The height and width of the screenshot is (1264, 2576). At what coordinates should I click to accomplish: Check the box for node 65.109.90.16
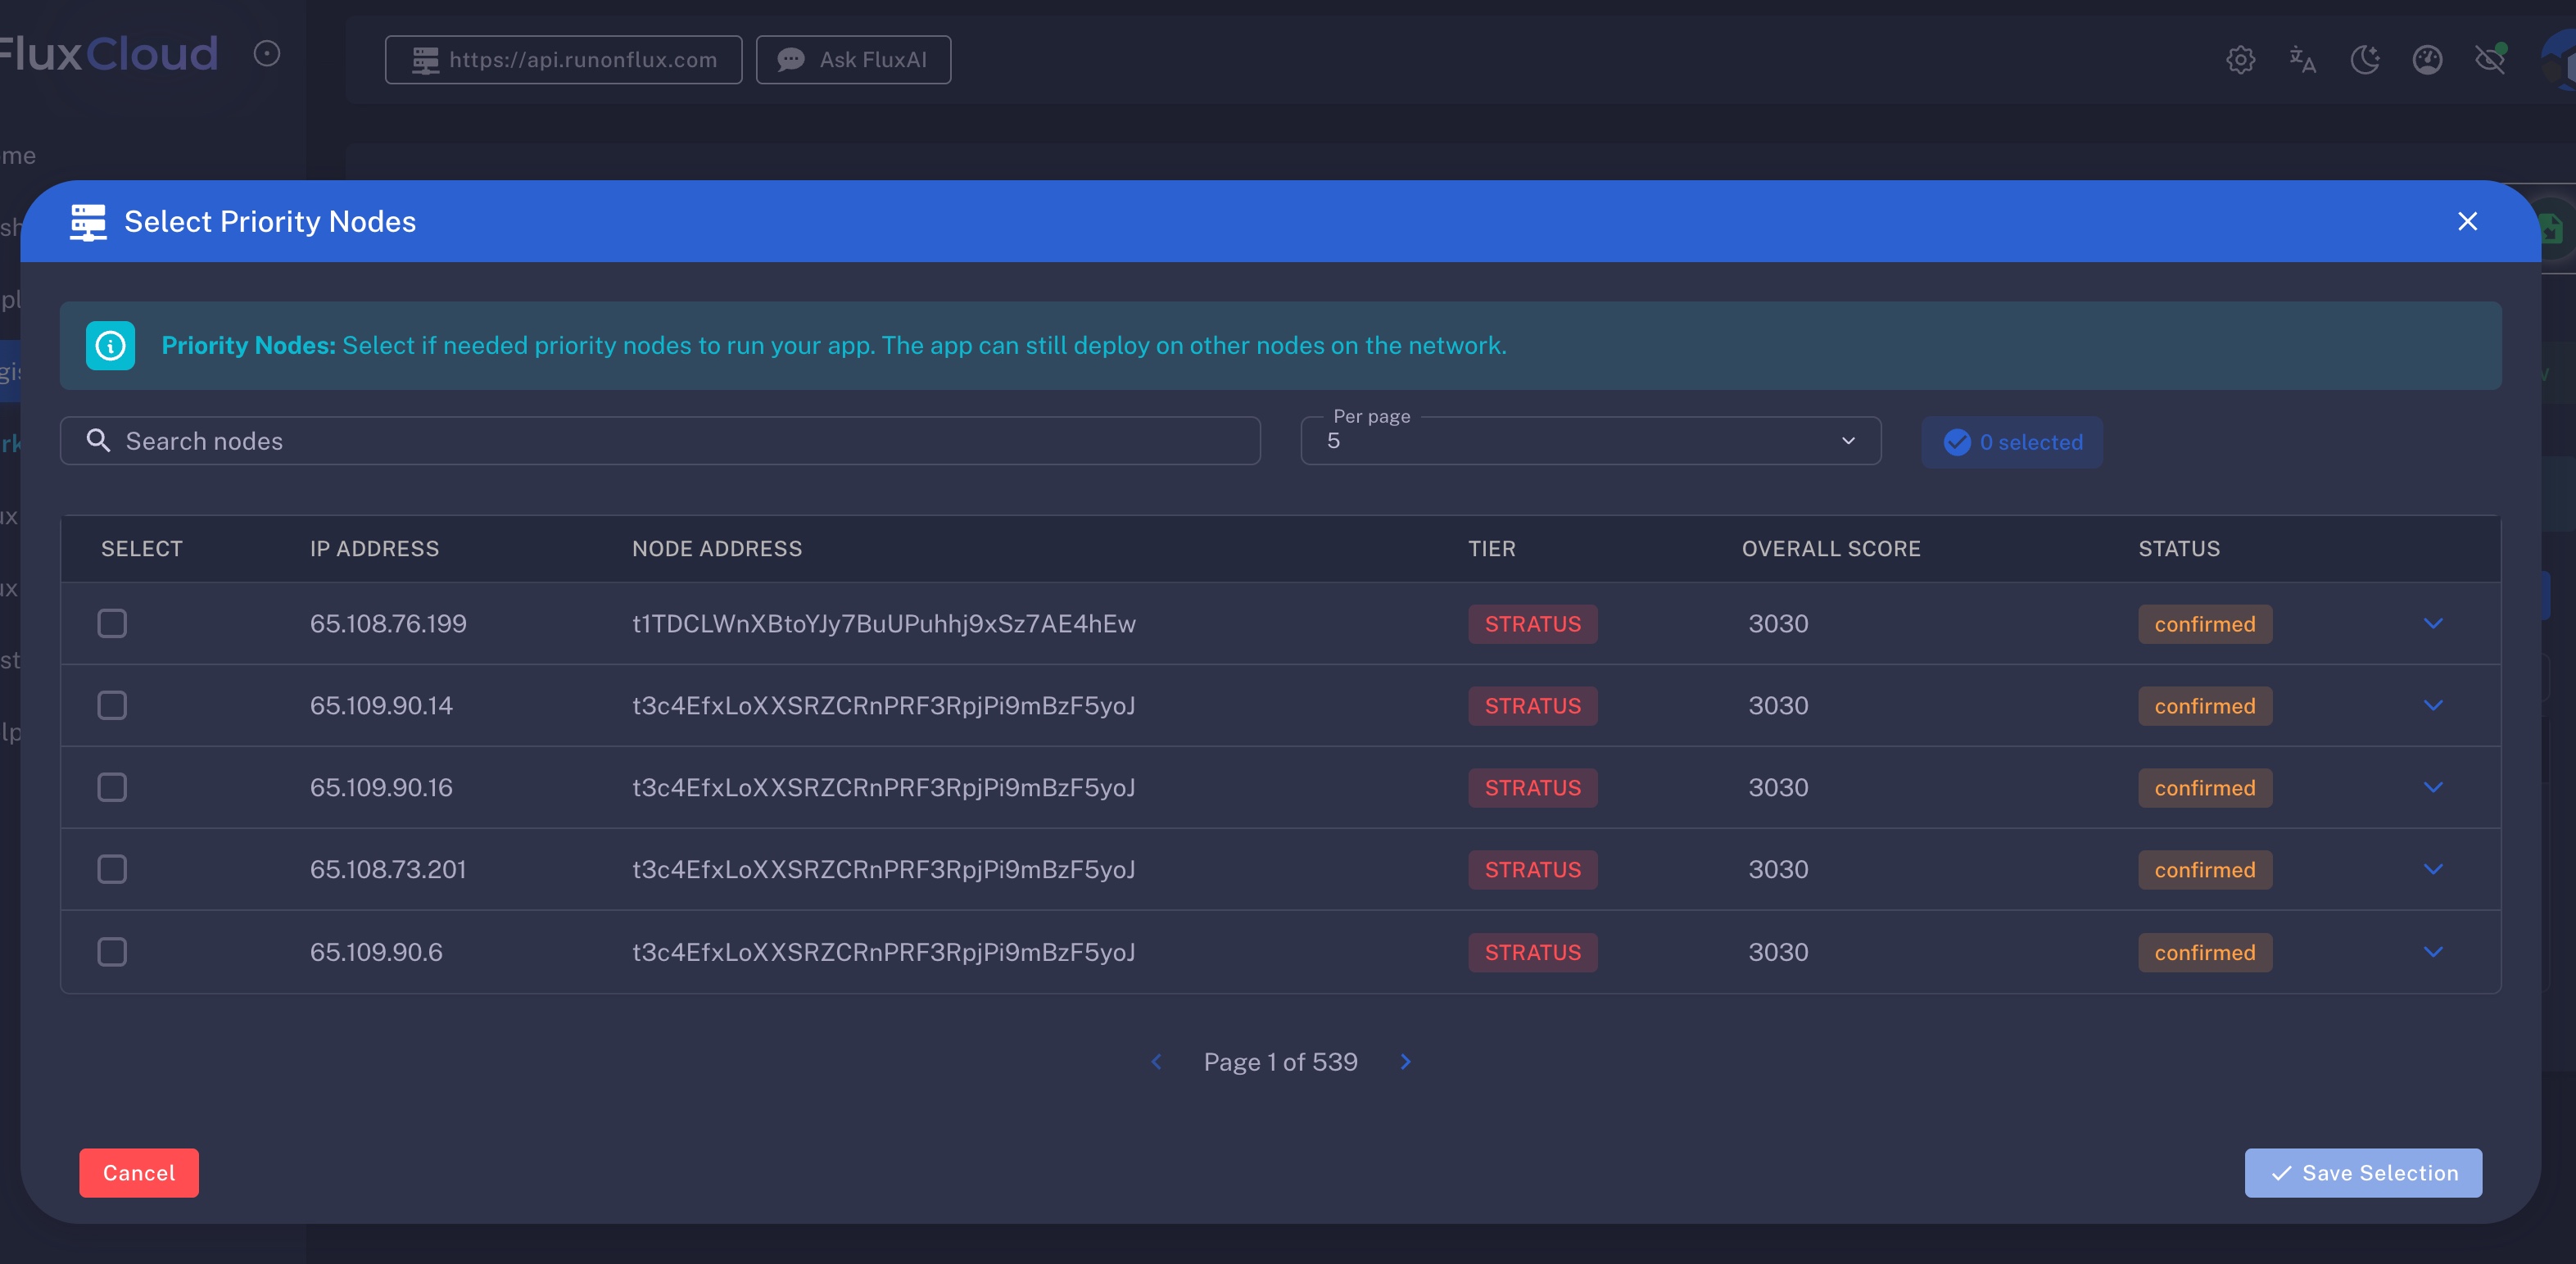[x=112, y=788]
